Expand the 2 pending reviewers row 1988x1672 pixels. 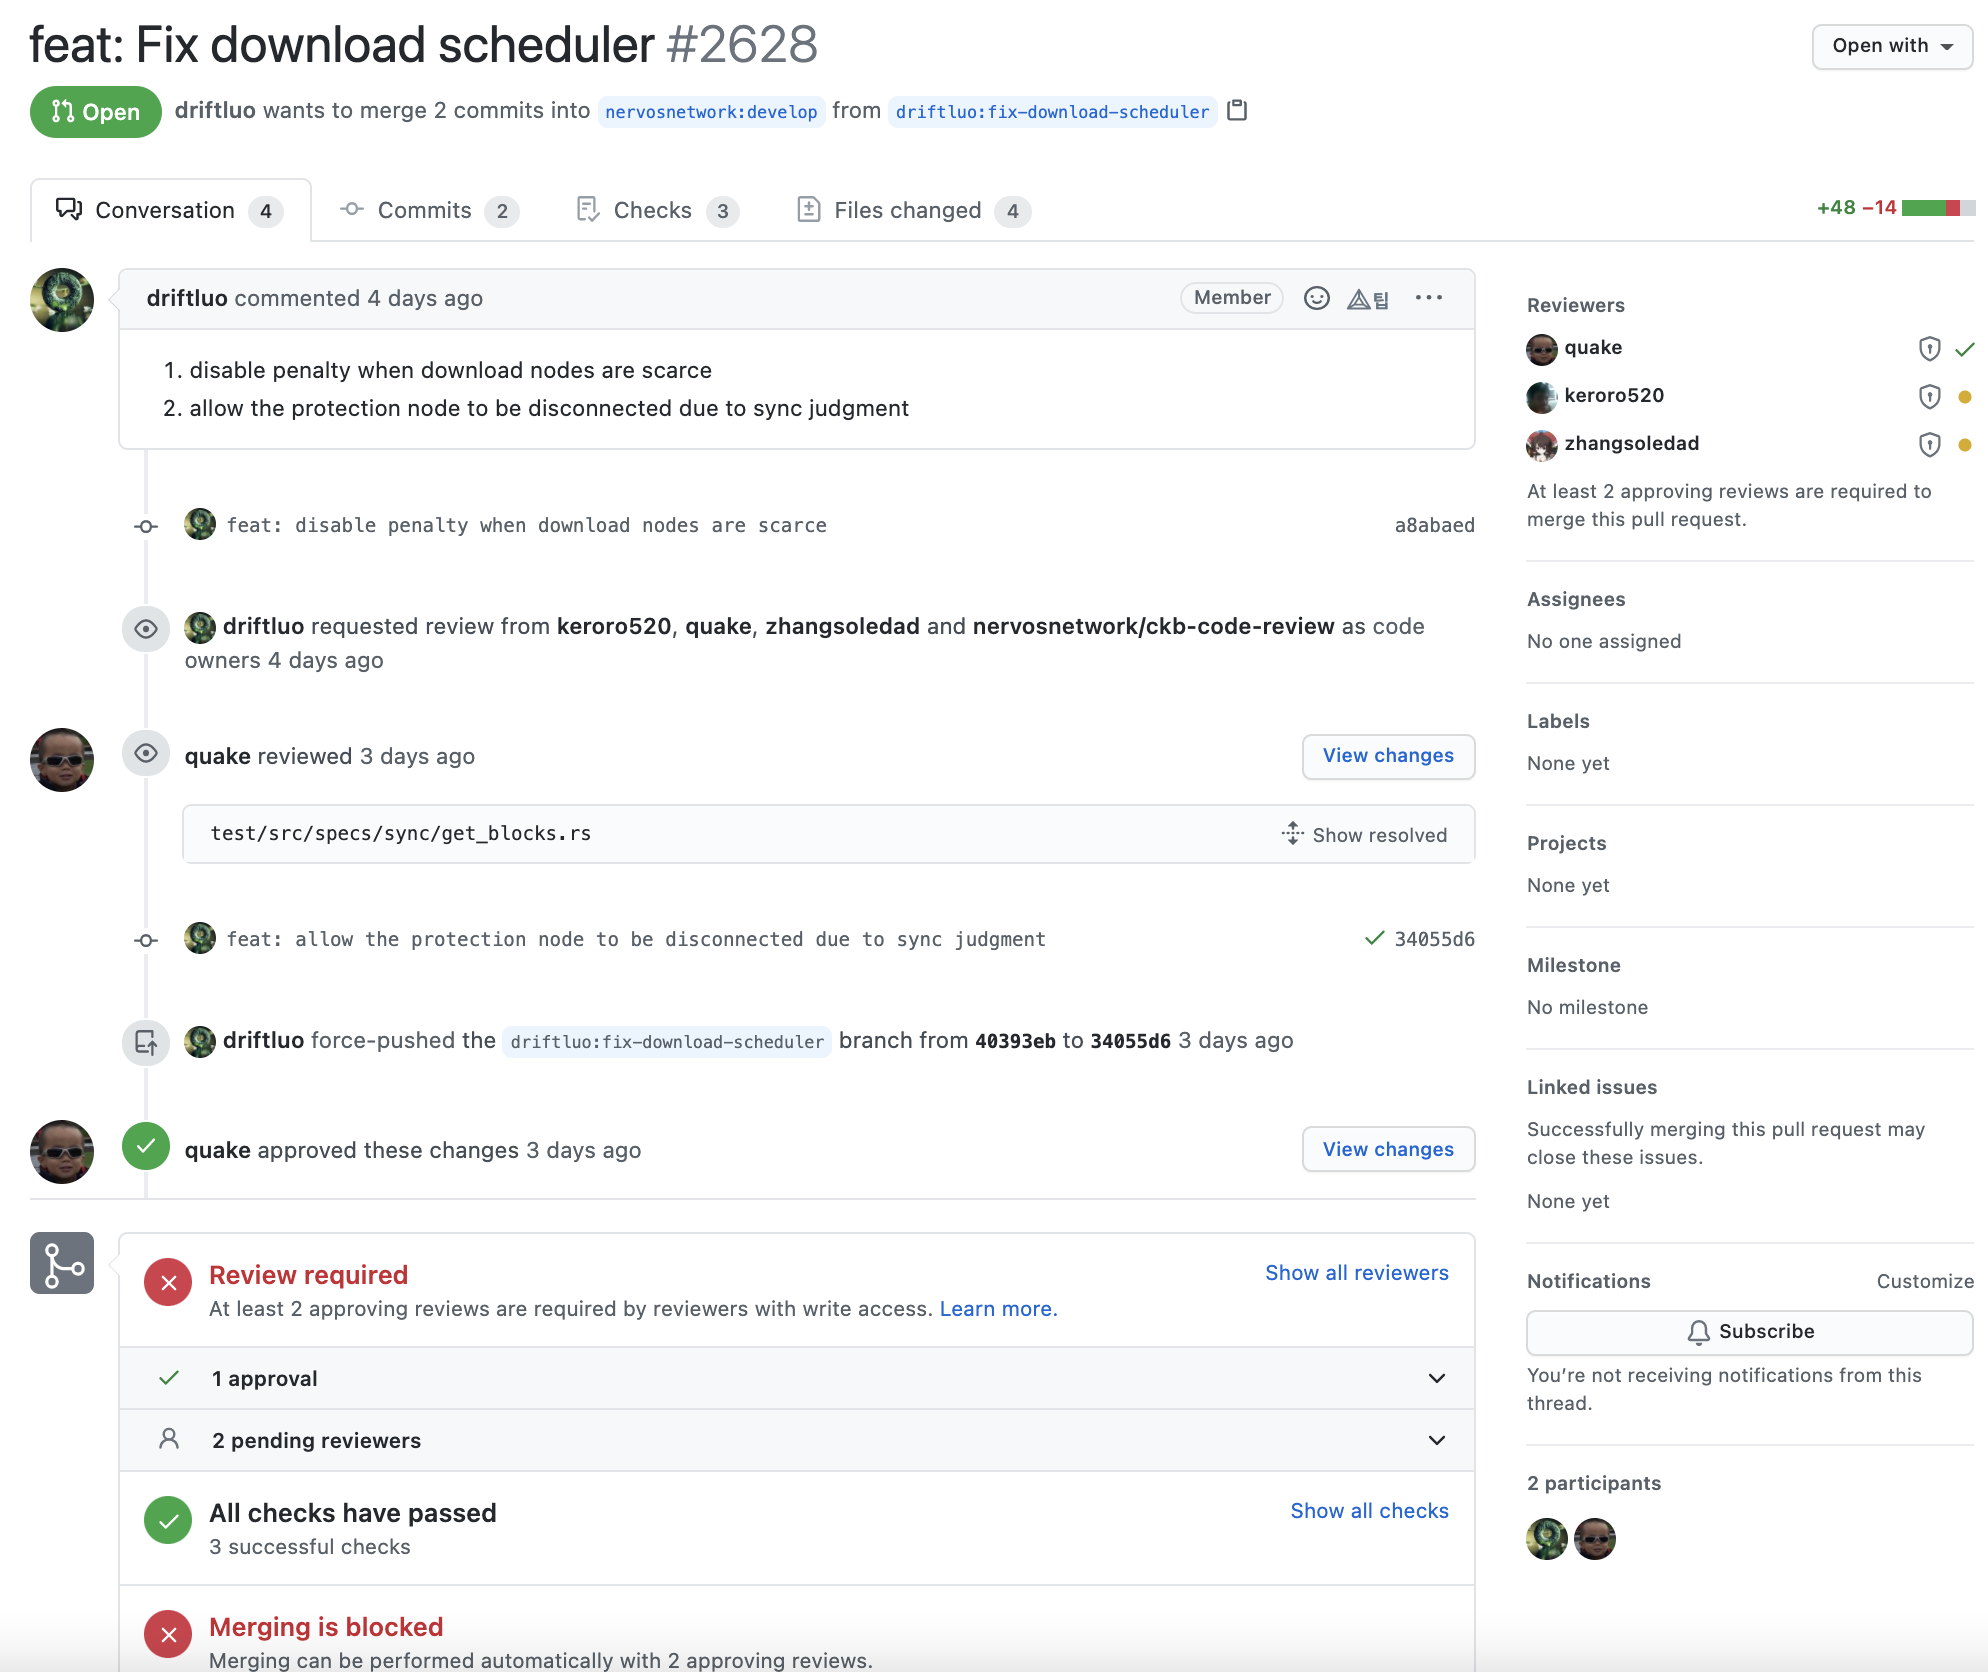pos(1436,1441)
